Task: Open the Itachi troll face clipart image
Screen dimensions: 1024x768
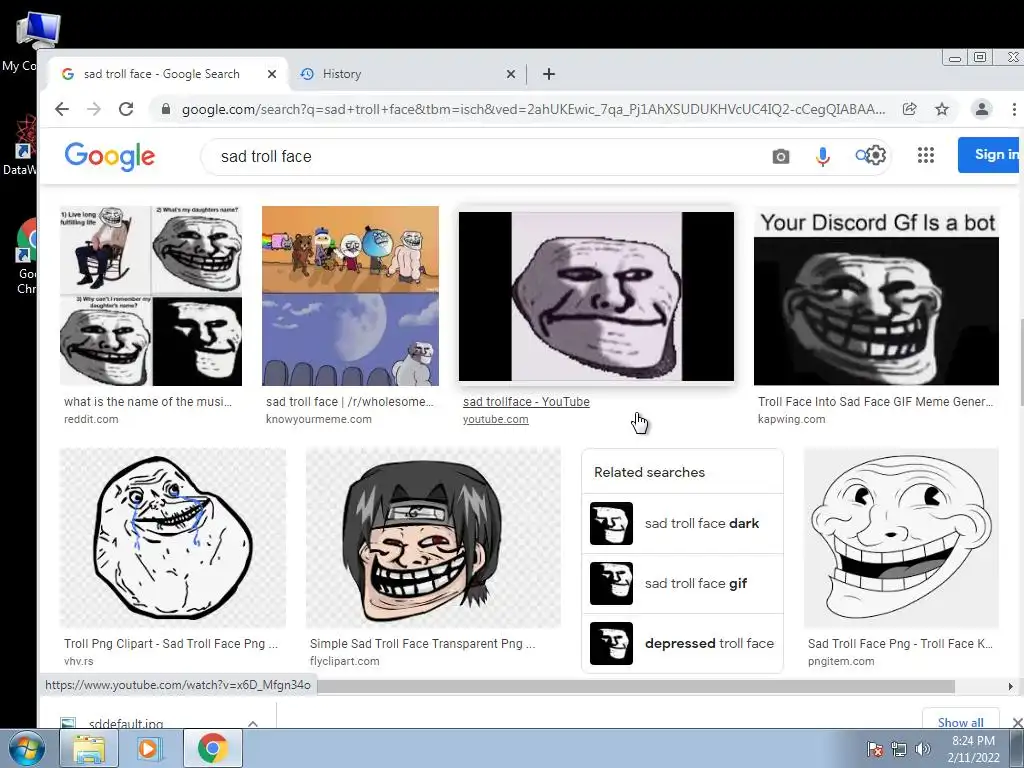Action: tap(433, 538)
